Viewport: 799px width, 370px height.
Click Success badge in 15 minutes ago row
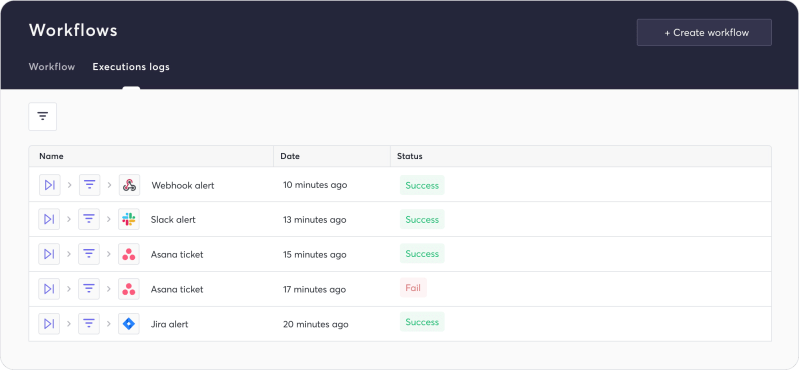(422, 254)
